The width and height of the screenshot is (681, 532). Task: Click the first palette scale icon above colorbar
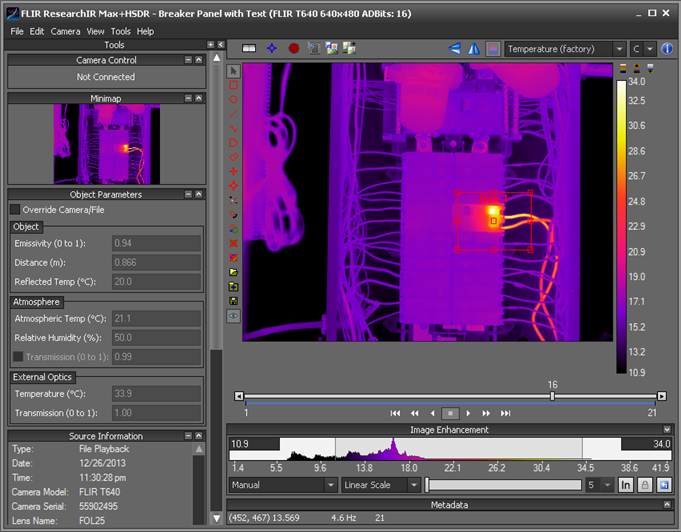(623, 68)
